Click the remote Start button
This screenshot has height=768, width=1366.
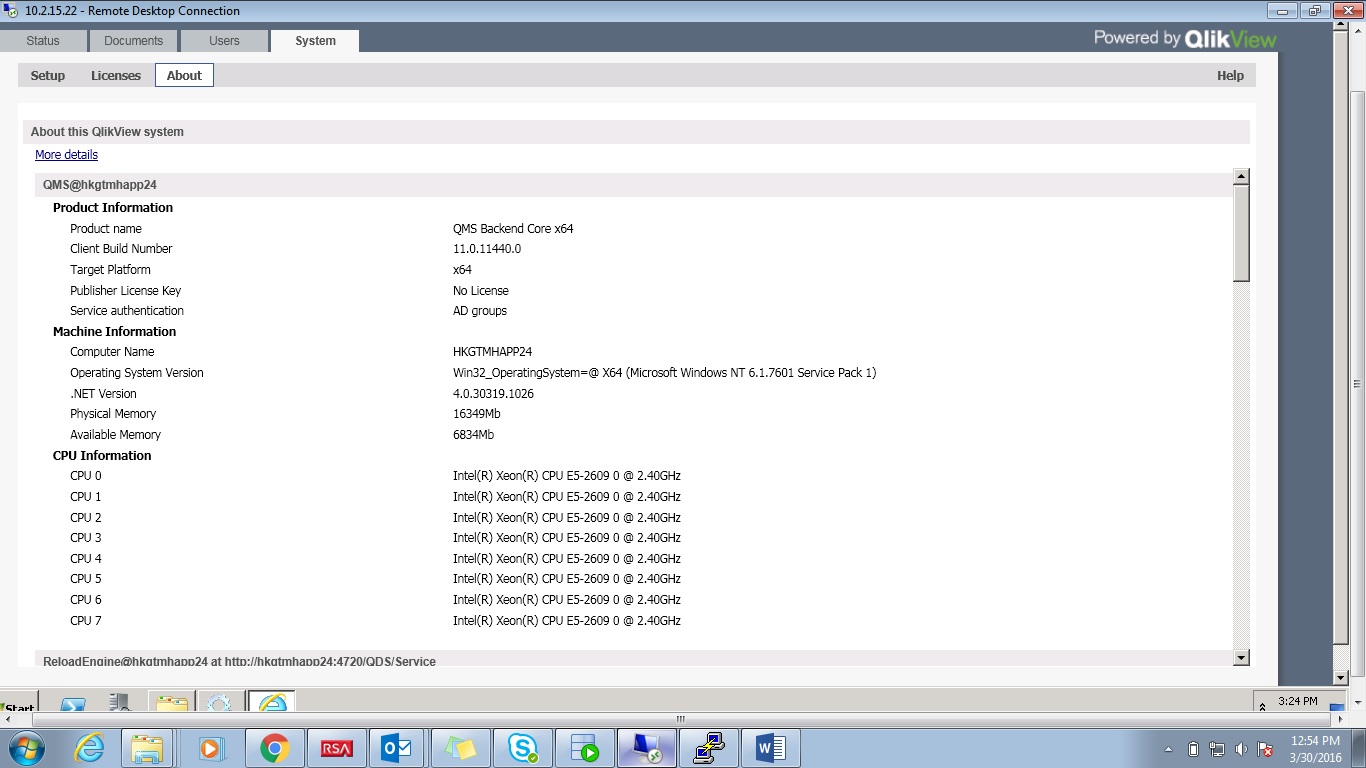click(x=20, y=702)
